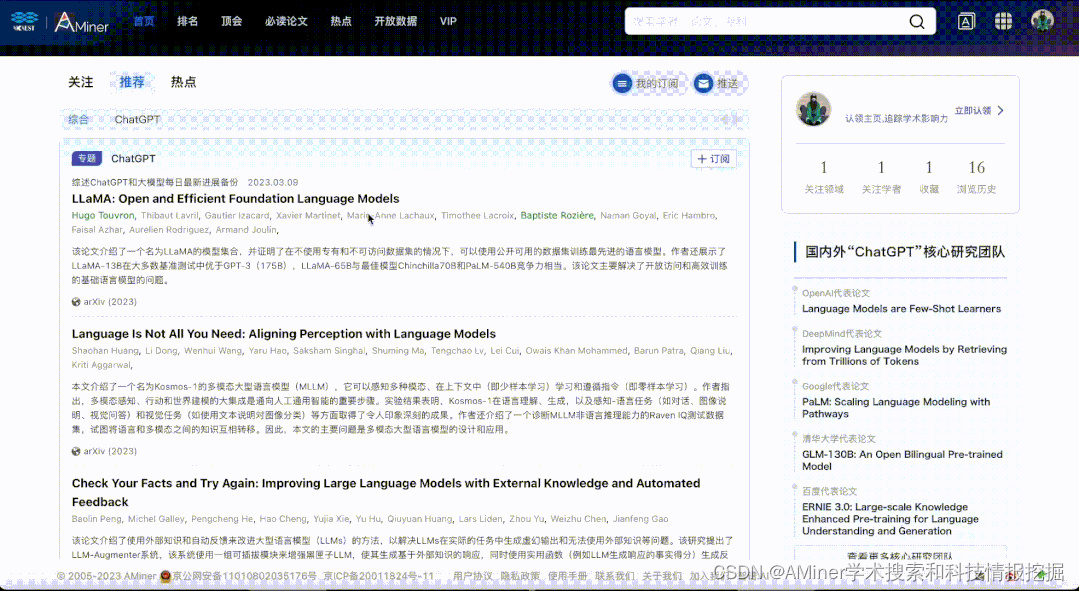Screen dimensions: 1079x591
Task: Click 用户协议 in footer
Action: point(472,576)
